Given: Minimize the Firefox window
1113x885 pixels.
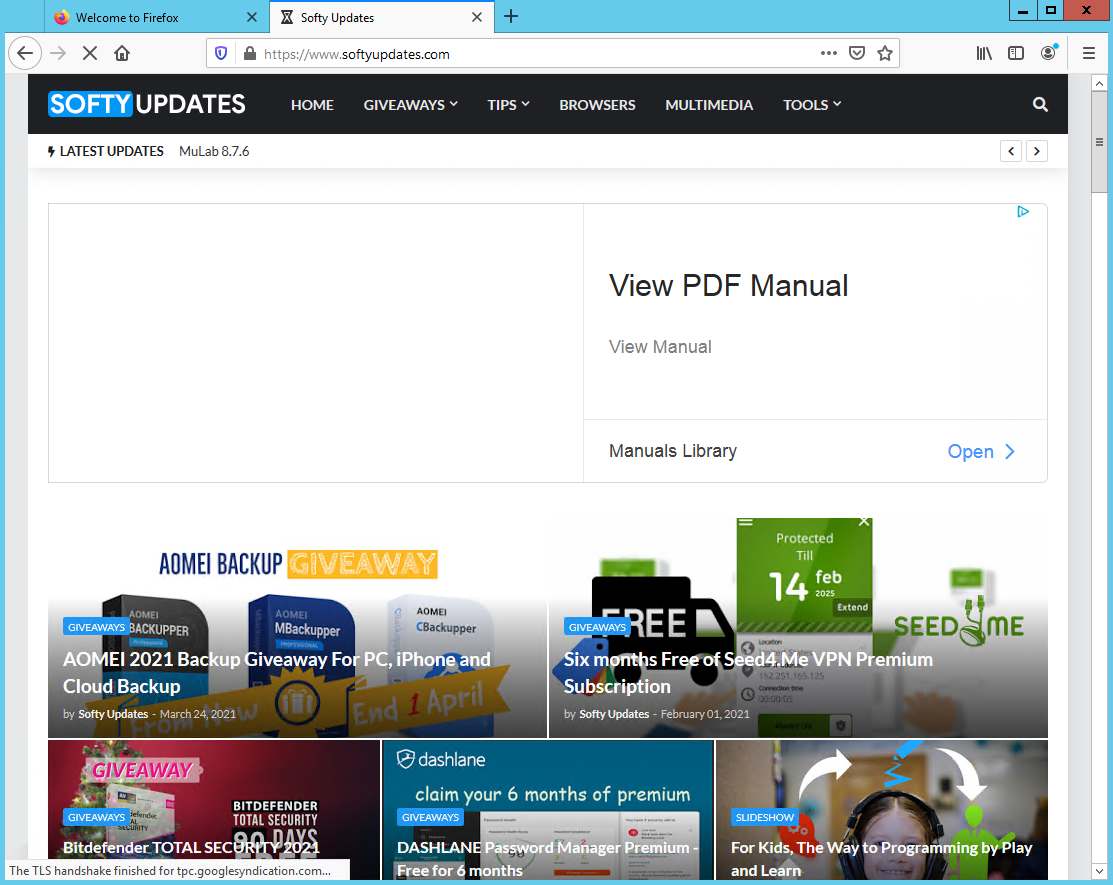Looking at the screenshot, I should click(1023, 11).
